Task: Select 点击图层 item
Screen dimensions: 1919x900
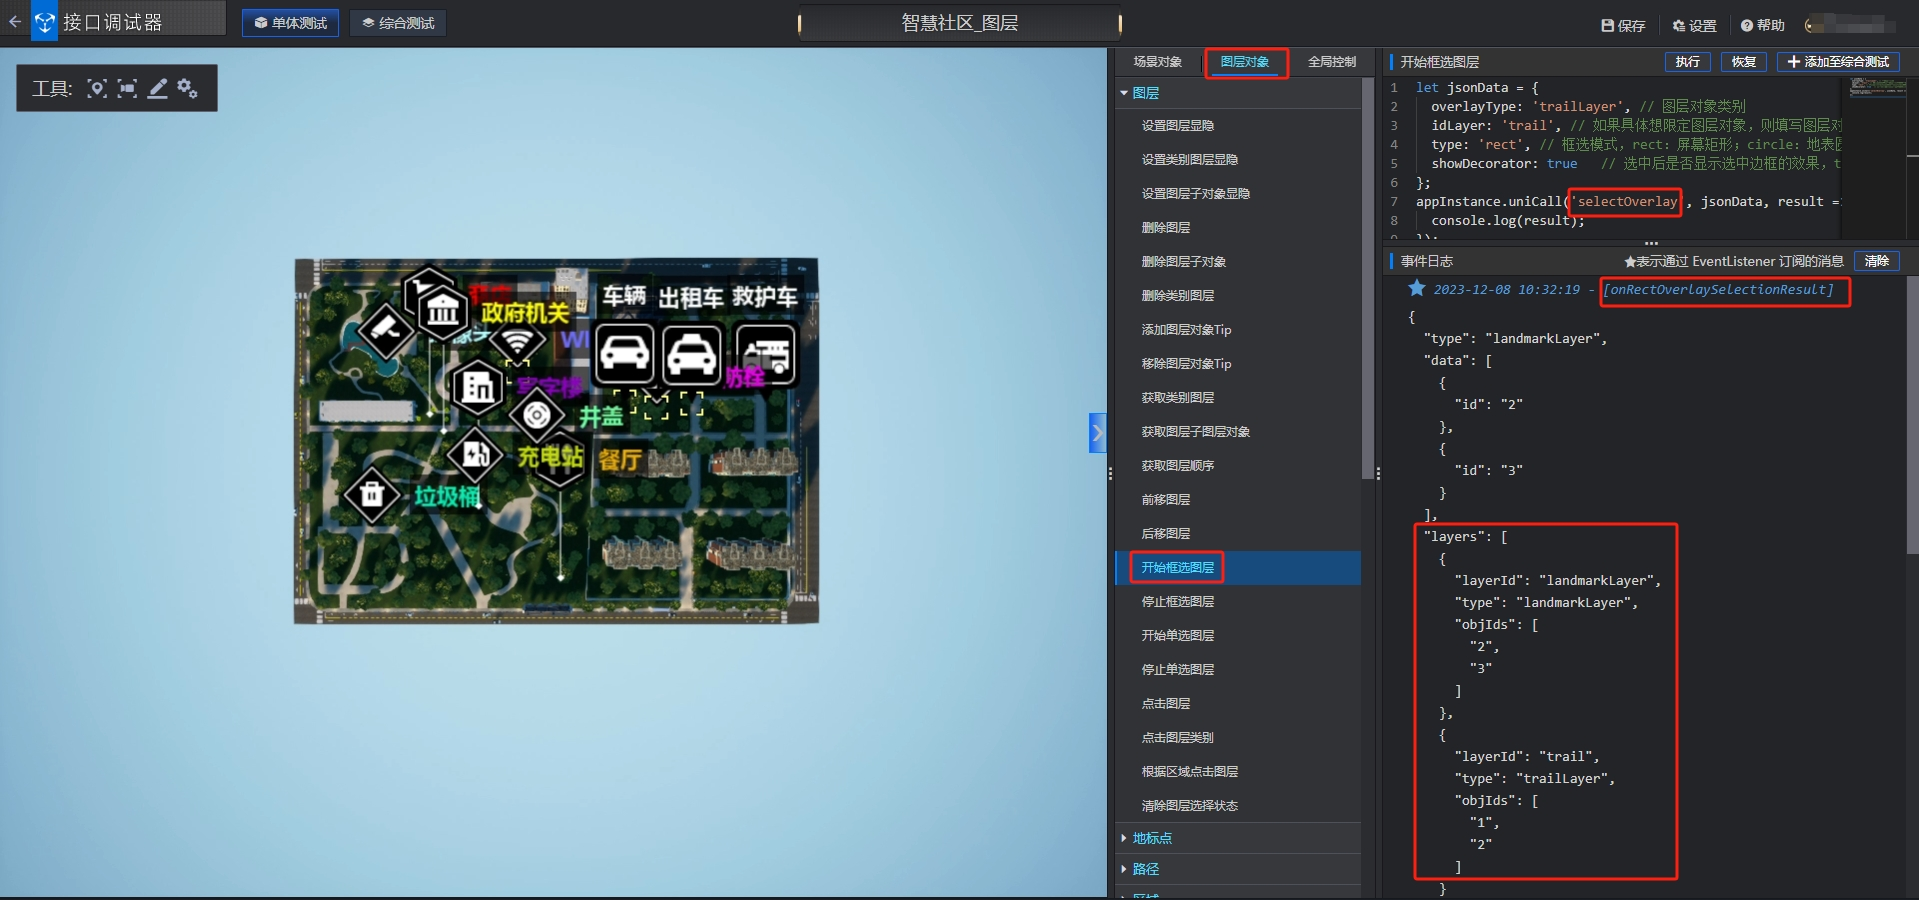Action: tap(1238, 704)
